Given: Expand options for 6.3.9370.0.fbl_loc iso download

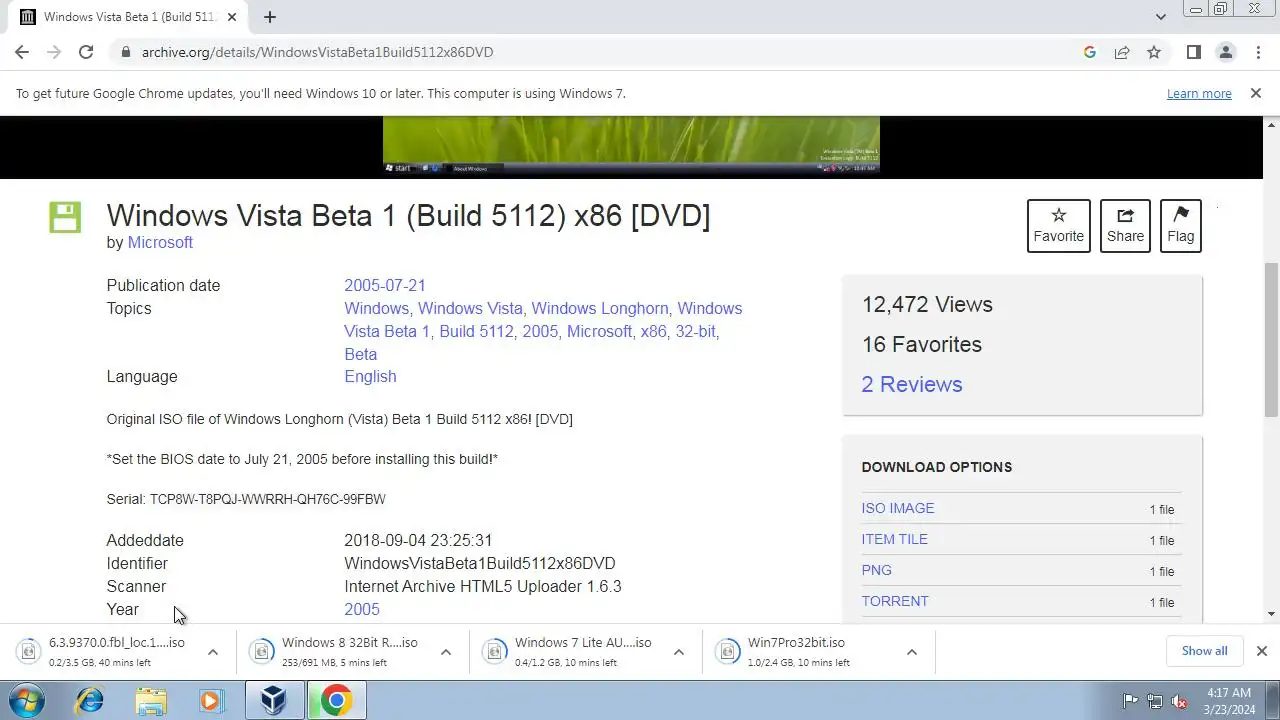Looking at the screenshot, I should click(x=213, y=652).
